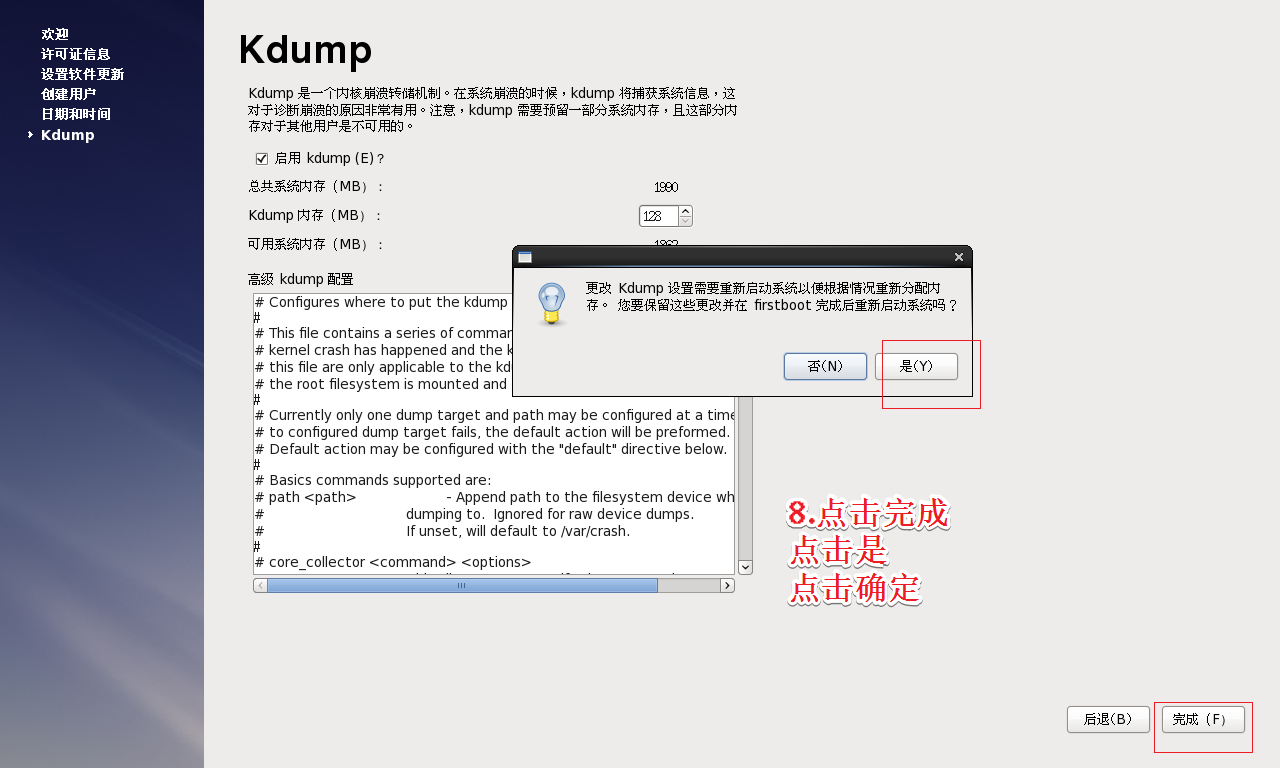Close the Kdump restart dialog
The image size is (1280, 768).
pos(959,257)
